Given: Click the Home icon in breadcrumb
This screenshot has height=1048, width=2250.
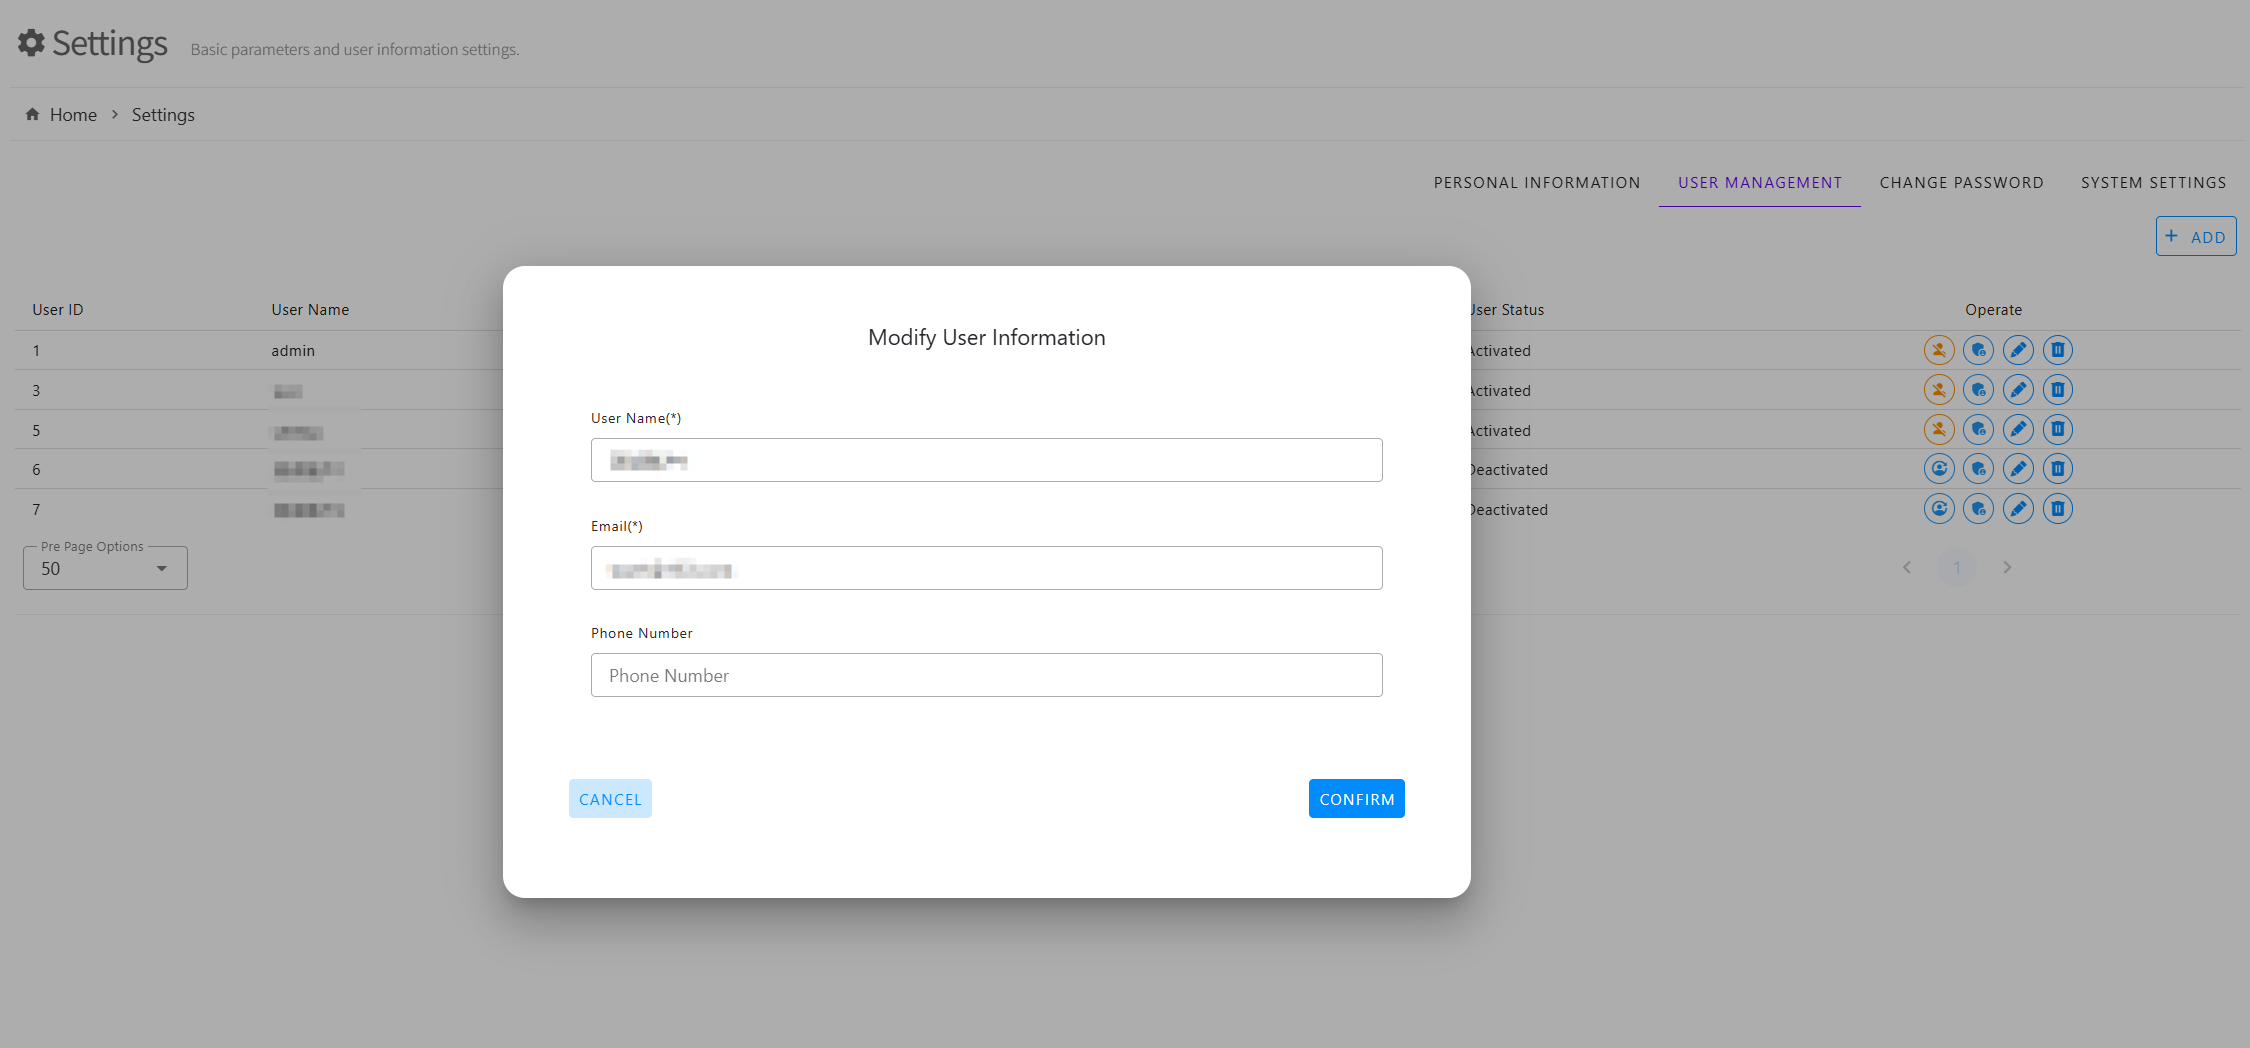Looking at the screenshot, I should [32, 115].
